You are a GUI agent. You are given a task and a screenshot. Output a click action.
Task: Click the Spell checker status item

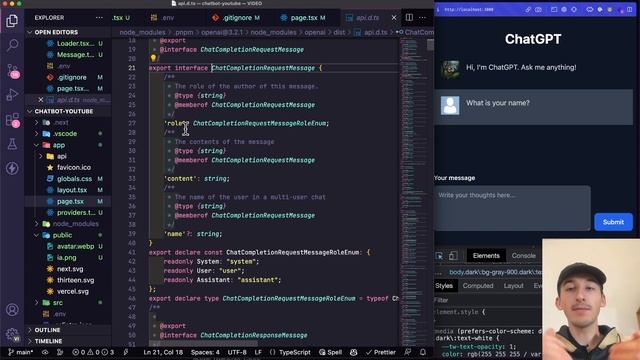click(x=331, y=352)
